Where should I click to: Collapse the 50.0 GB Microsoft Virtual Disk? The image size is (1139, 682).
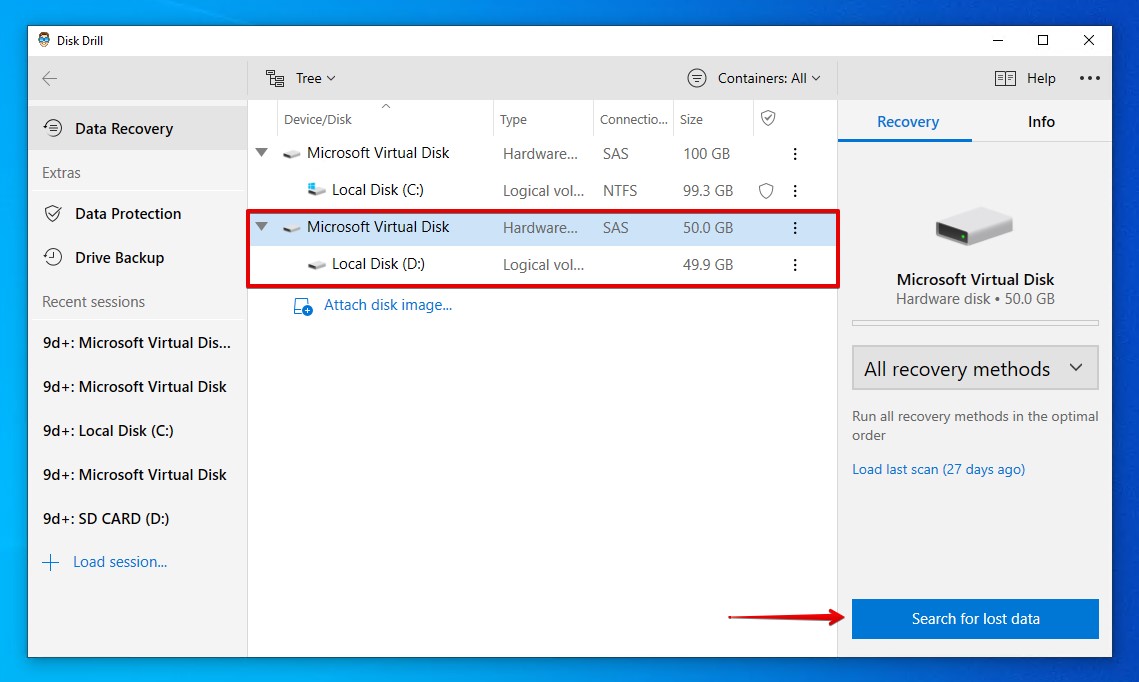click(x=262, y=227)
